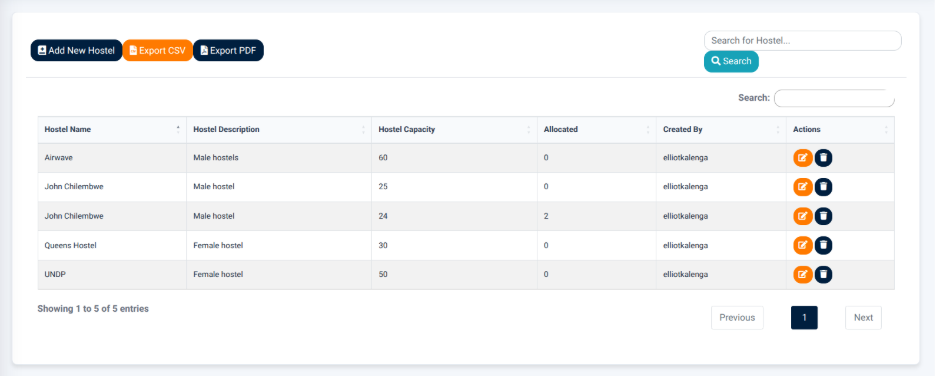Image resolution: width=936 pixels, height=376 pixels.
Task: Edit the UNDP hostel row
Action: click(x=803, y=275)
